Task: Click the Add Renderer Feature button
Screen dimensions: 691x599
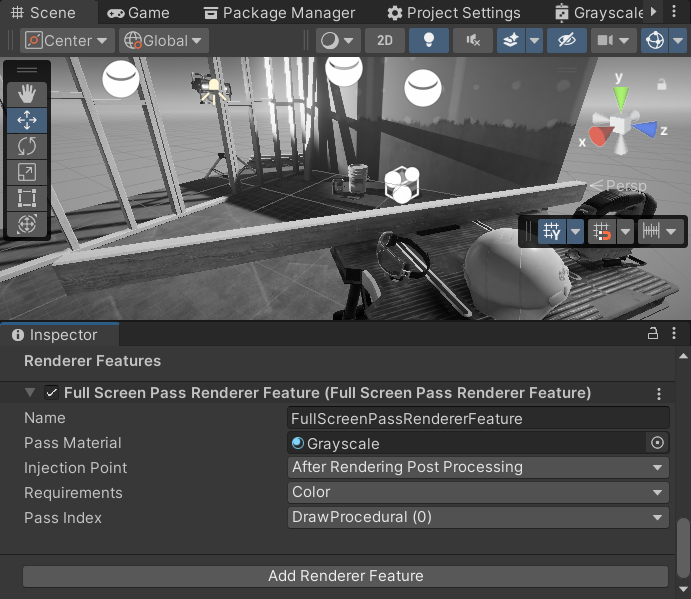Action: [345, 576]
